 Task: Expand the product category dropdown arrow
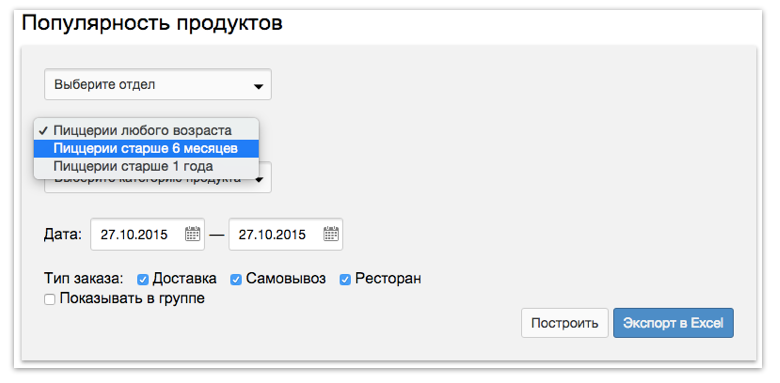point(259,181)
